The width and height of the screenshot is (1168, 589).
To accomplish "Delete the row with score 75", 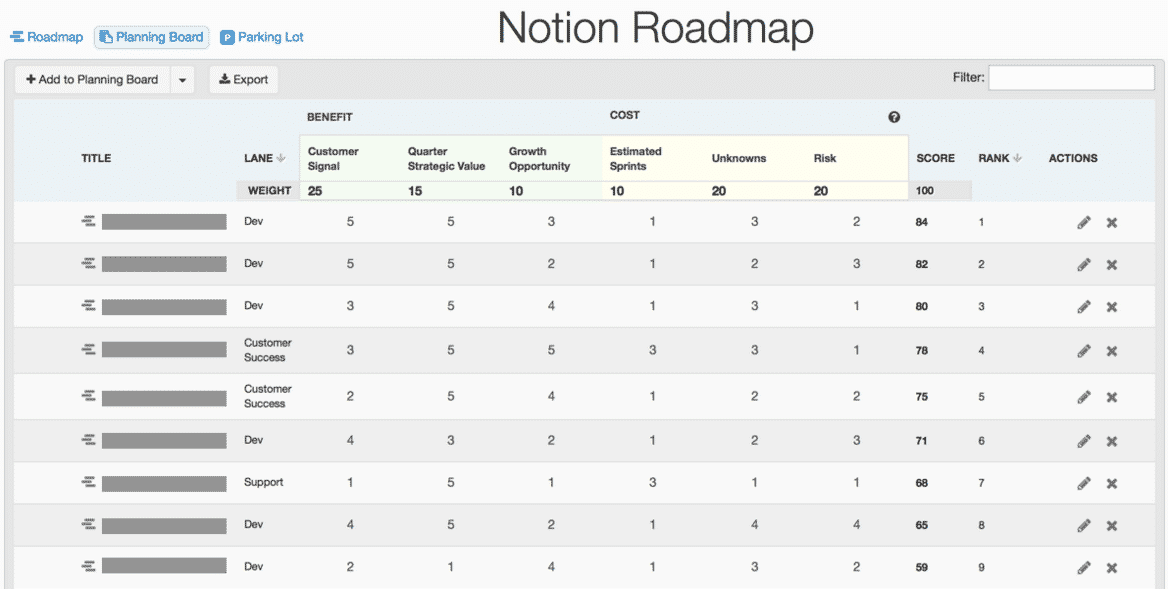I will [x=1111, y=398].
